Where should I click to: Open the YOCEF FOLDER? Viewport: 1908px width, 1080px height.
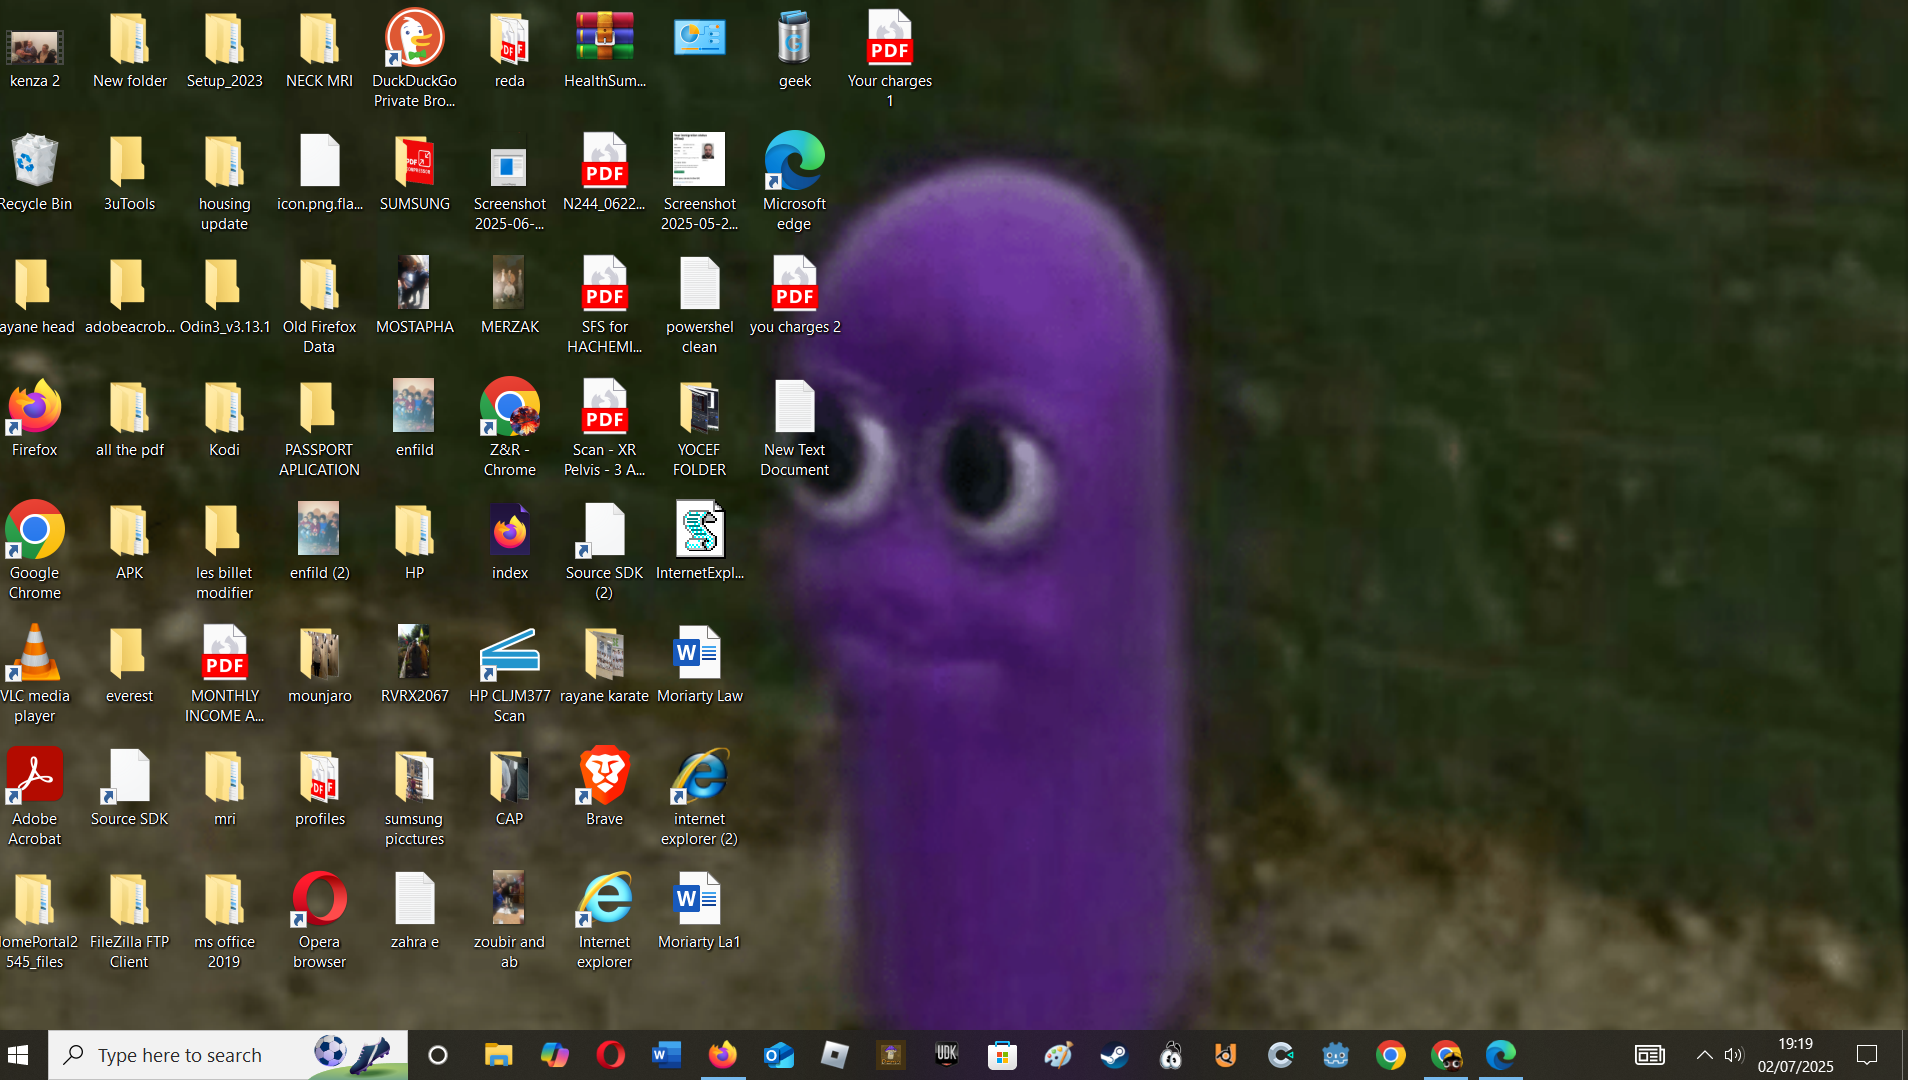pos(699,427)
